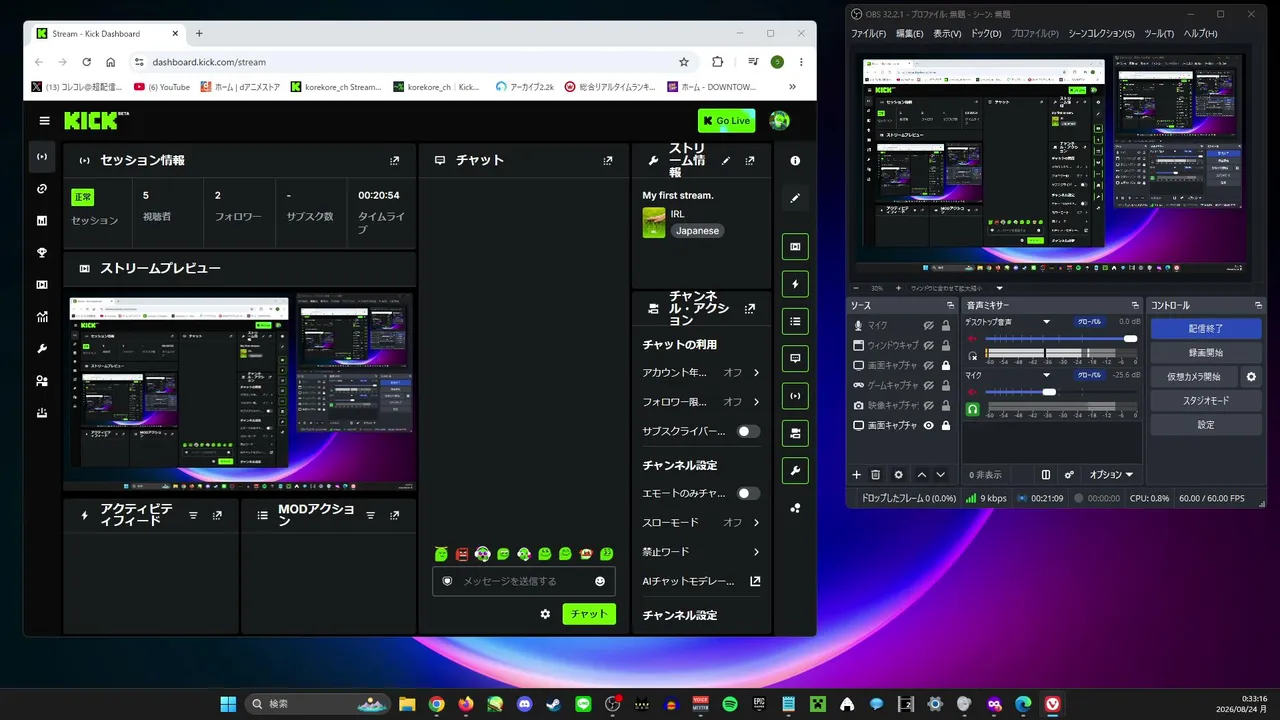Click the chat message input field
This screenshot has width=1280, height=720.
click(524, 581)
